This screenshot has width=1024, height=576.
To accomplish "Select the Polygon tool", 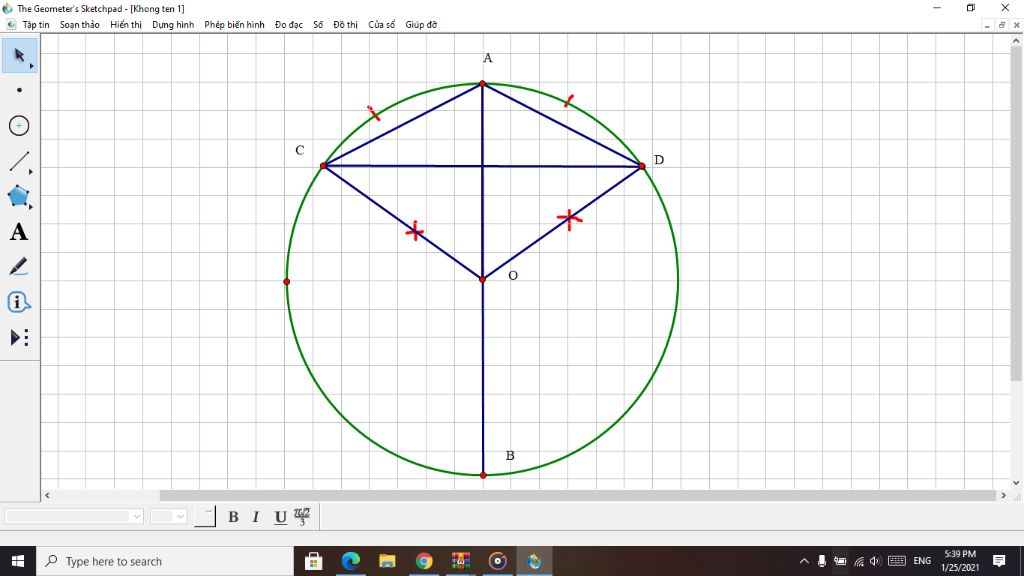I will point(19,196).
